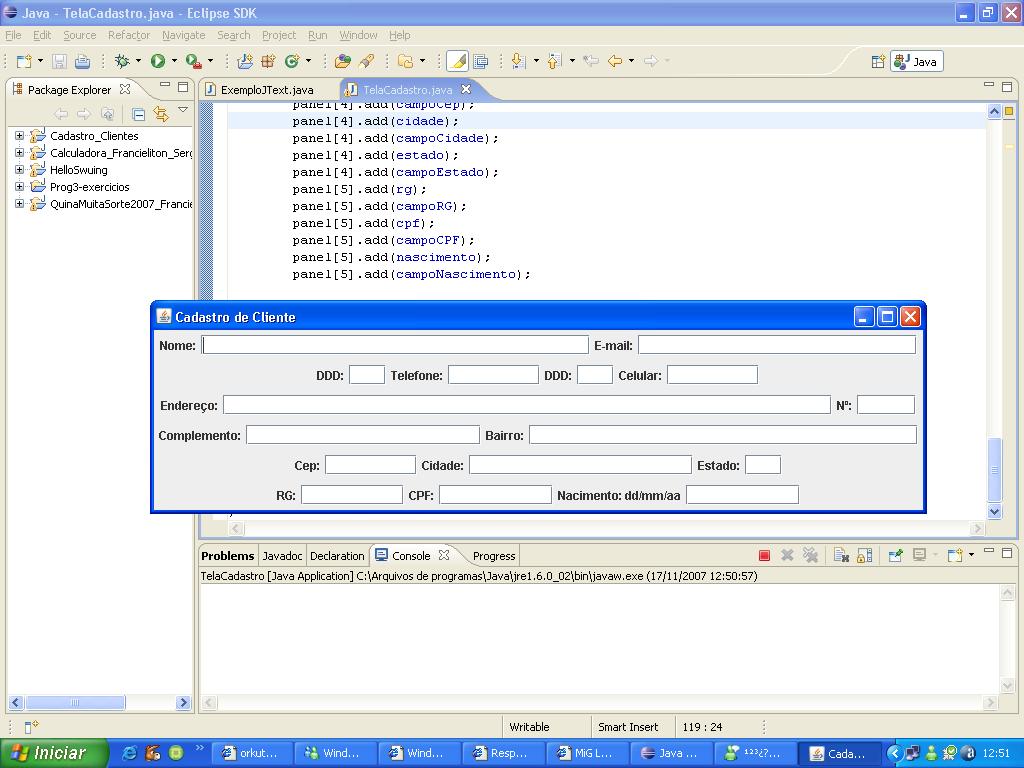This screenshot has width=1024, height=768.
Task: Click the Print icon in toolbar
Action: (82, 61)
